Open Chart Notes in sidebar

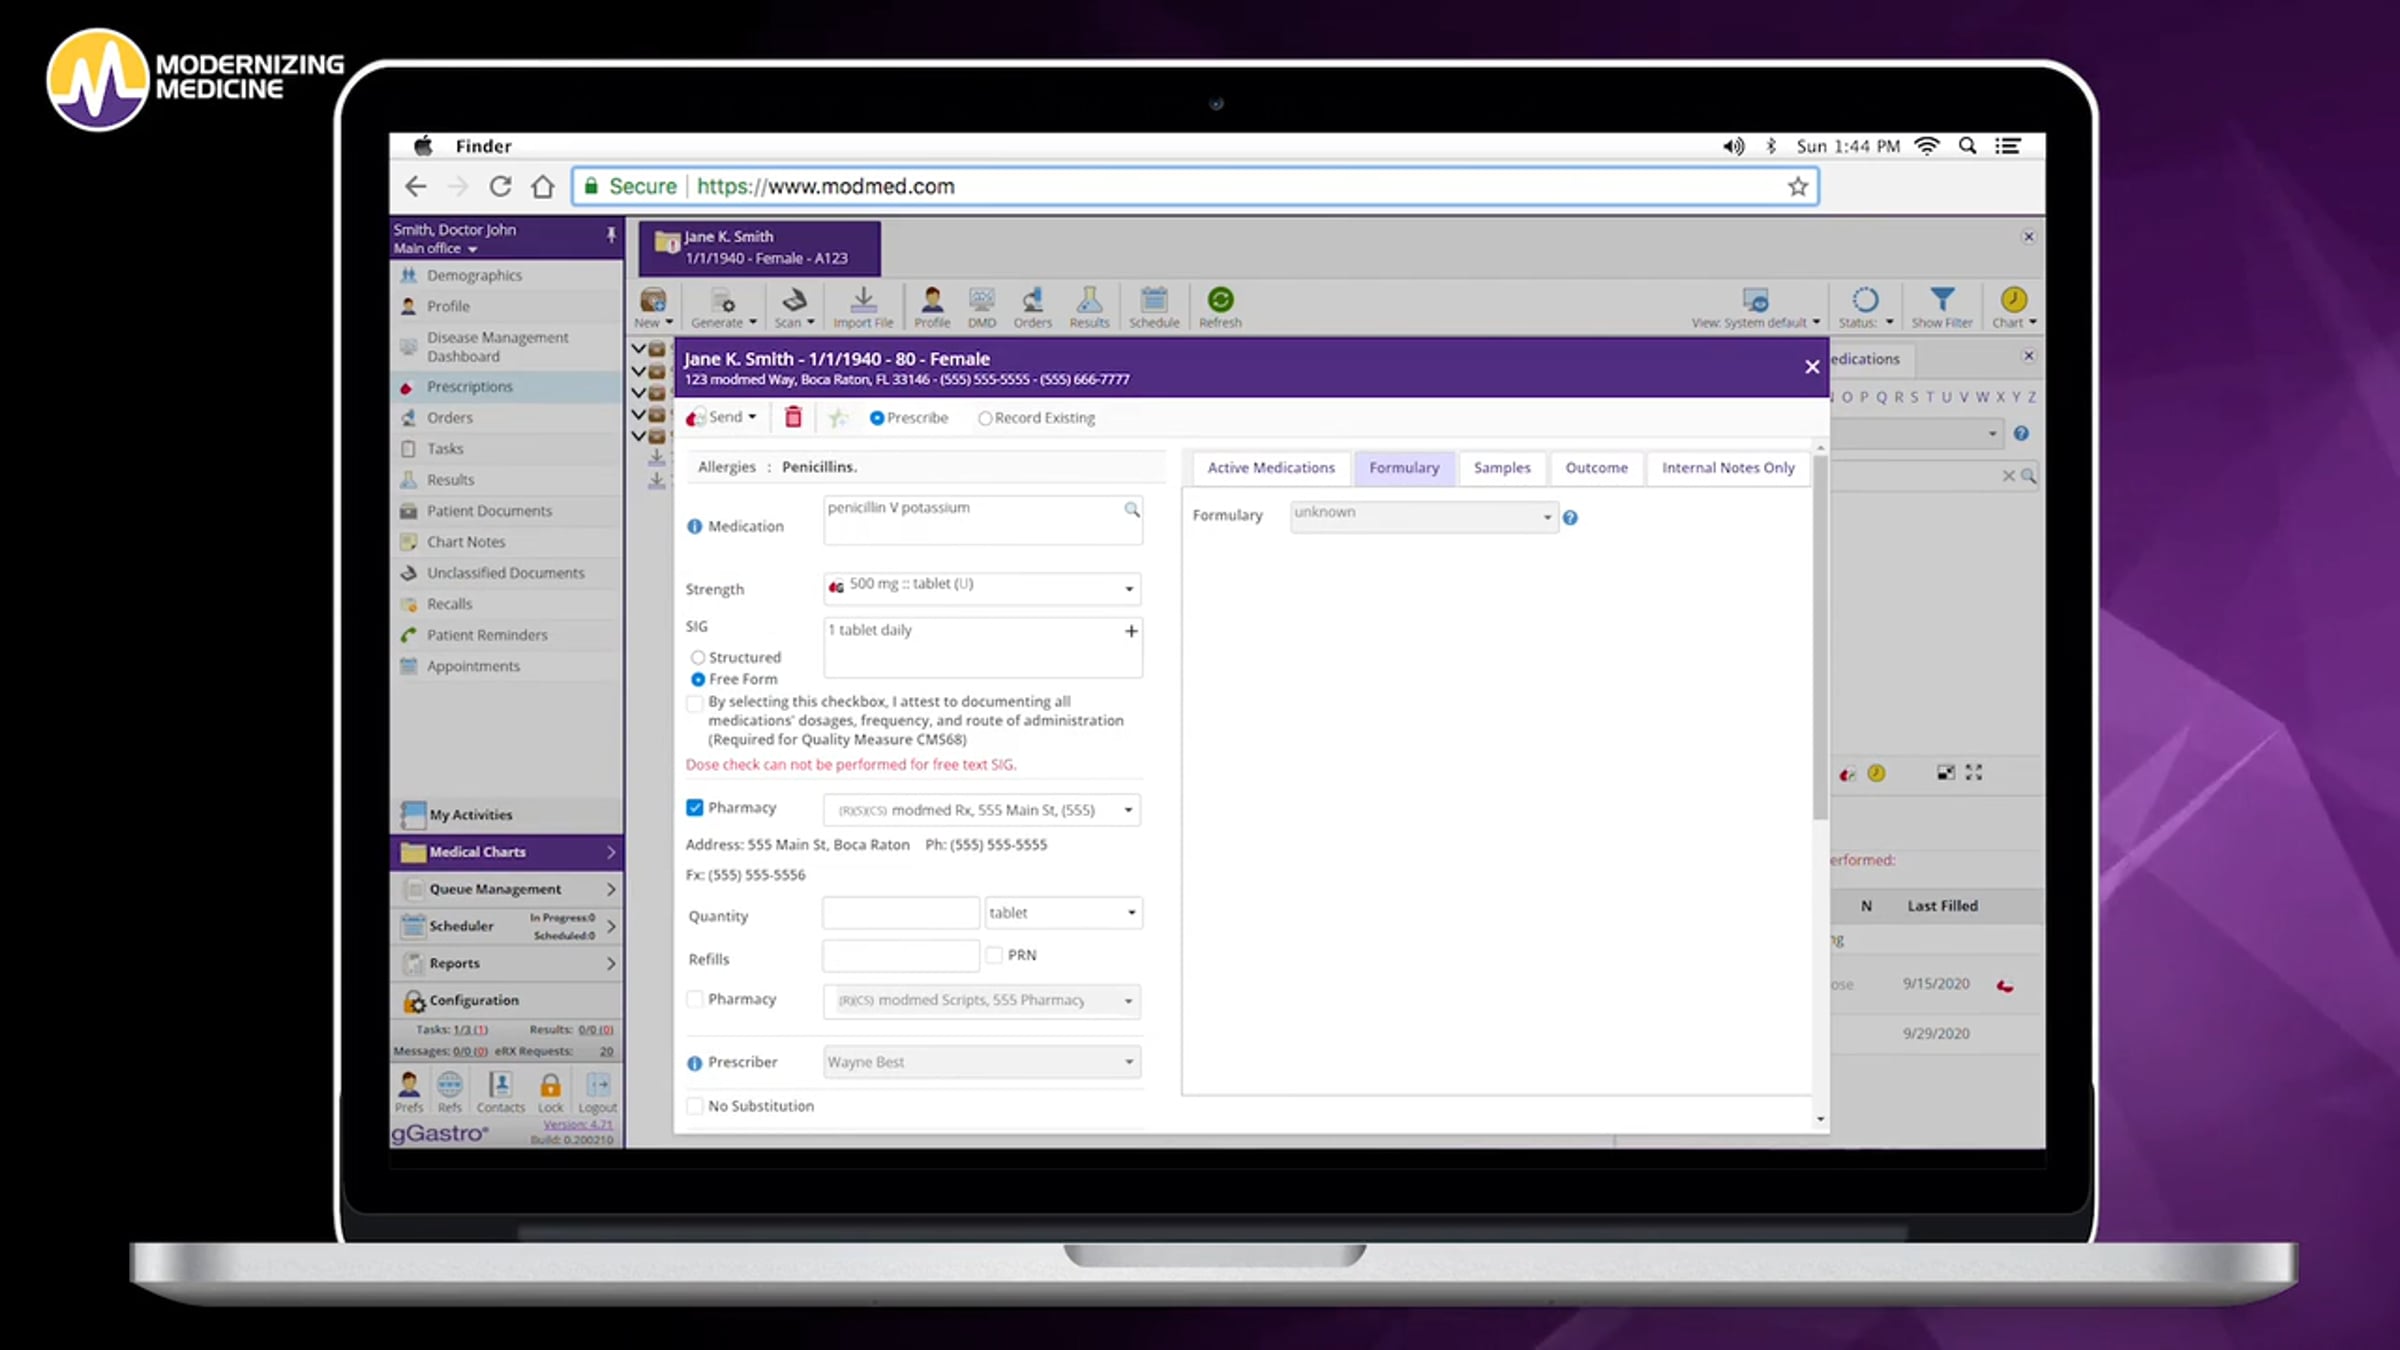(x=466, y=542)
